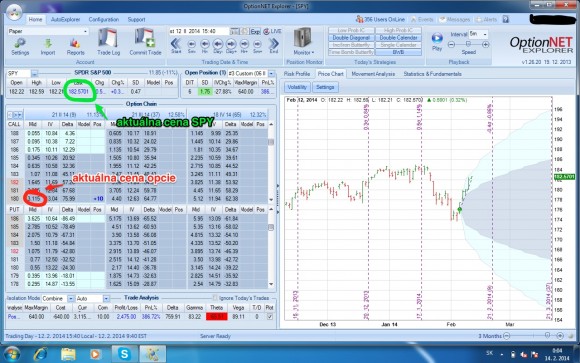Select the Low Prob IC strategy
Screen dimensions: 580x363
(351, 30)
